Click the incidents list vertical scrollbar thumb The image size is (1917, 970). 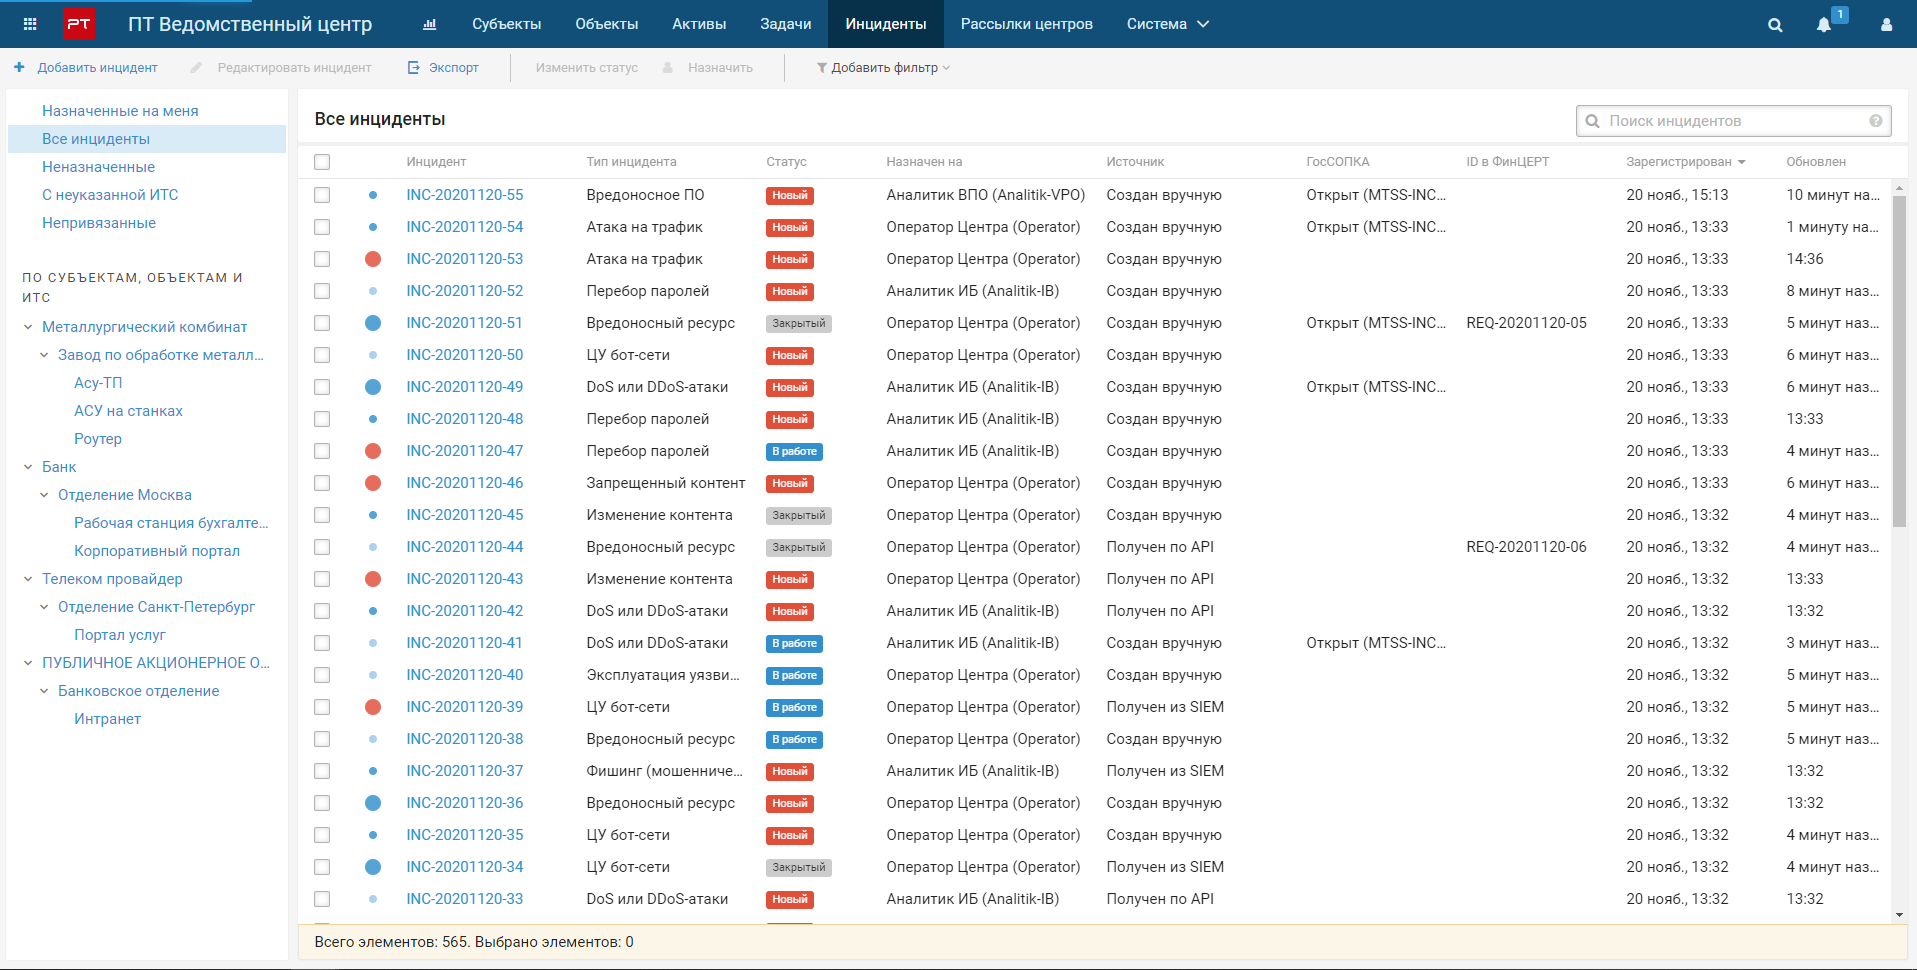point(1900,360)
